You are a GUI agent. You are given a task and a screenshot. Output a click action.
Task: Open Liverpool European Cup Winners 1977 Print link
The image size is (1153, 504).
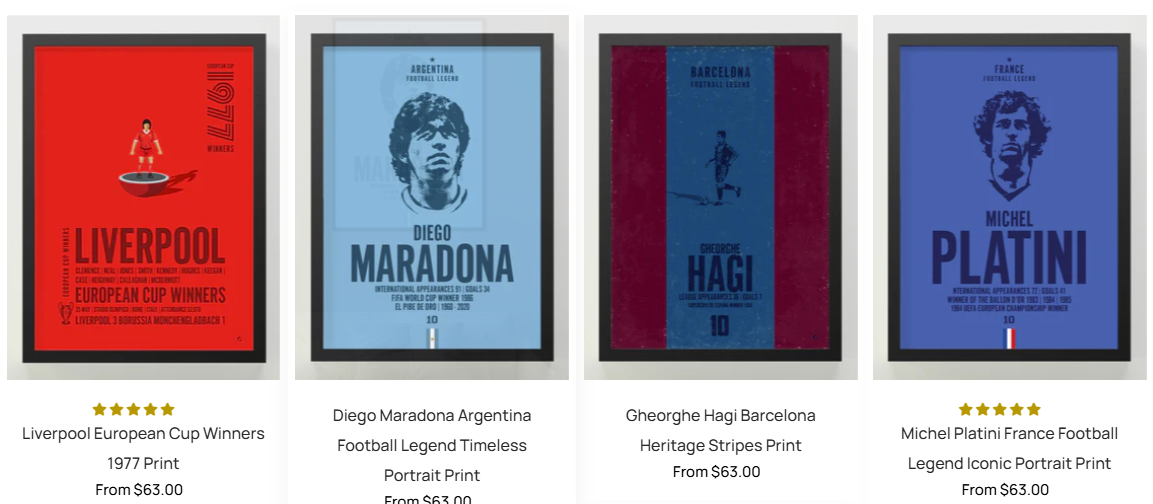pos(143,448)
